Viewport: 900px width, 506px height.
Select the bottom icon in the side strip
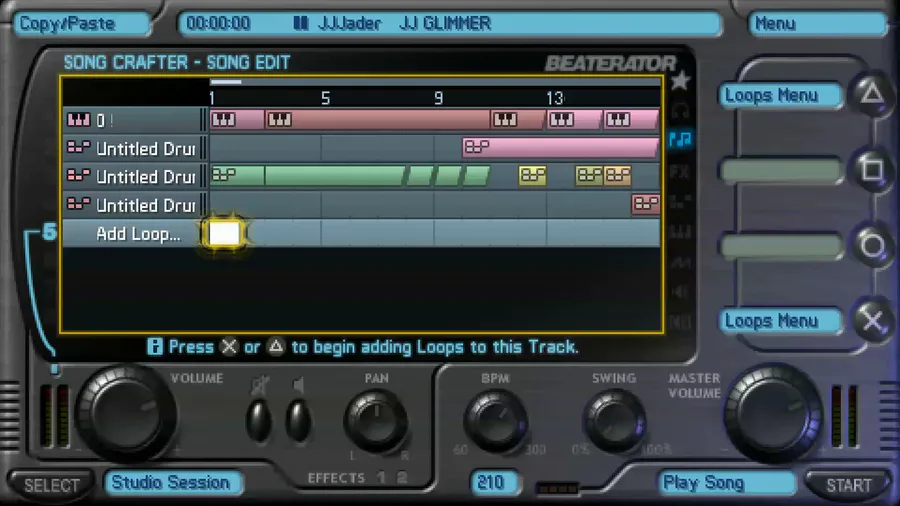(680, 322)
